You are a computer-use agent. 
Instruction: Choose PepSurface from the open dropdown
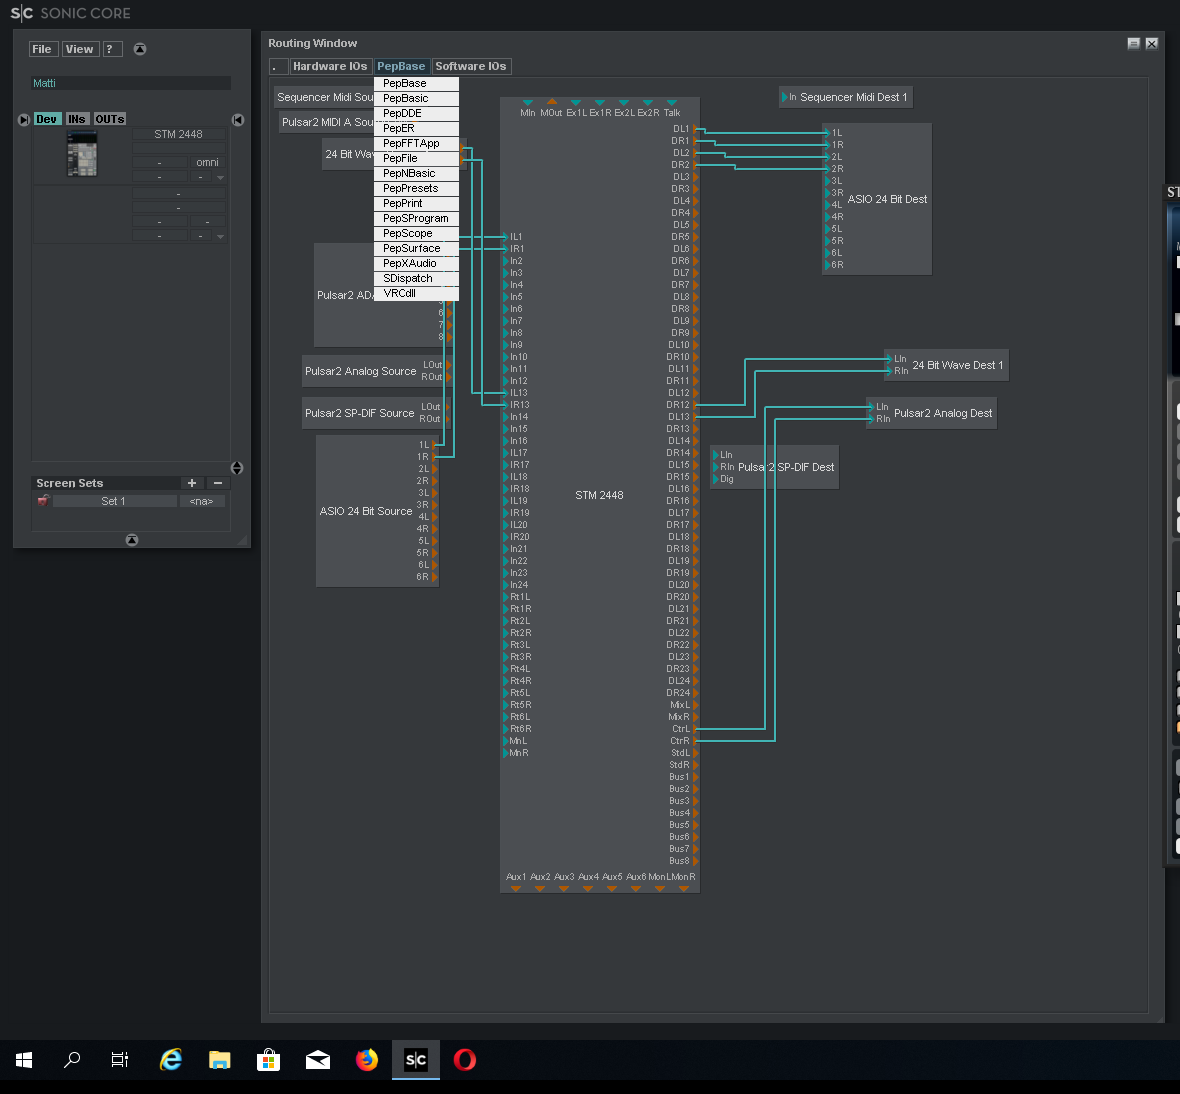click(416, 249)
